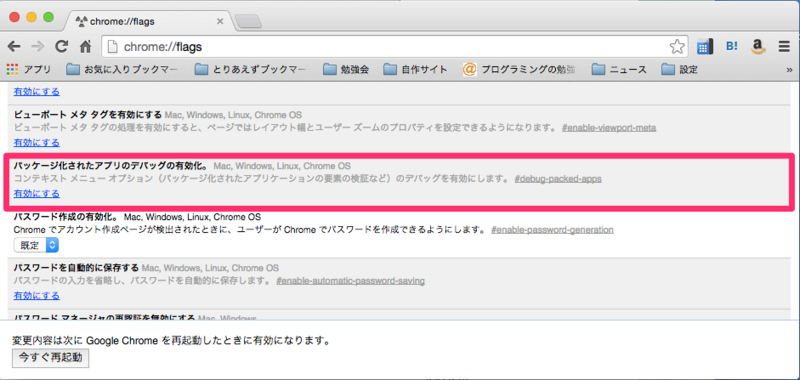Viewport: 800px width, 380px height.
Task: Close the chrome://flags tab
Action: pos(220,21)
